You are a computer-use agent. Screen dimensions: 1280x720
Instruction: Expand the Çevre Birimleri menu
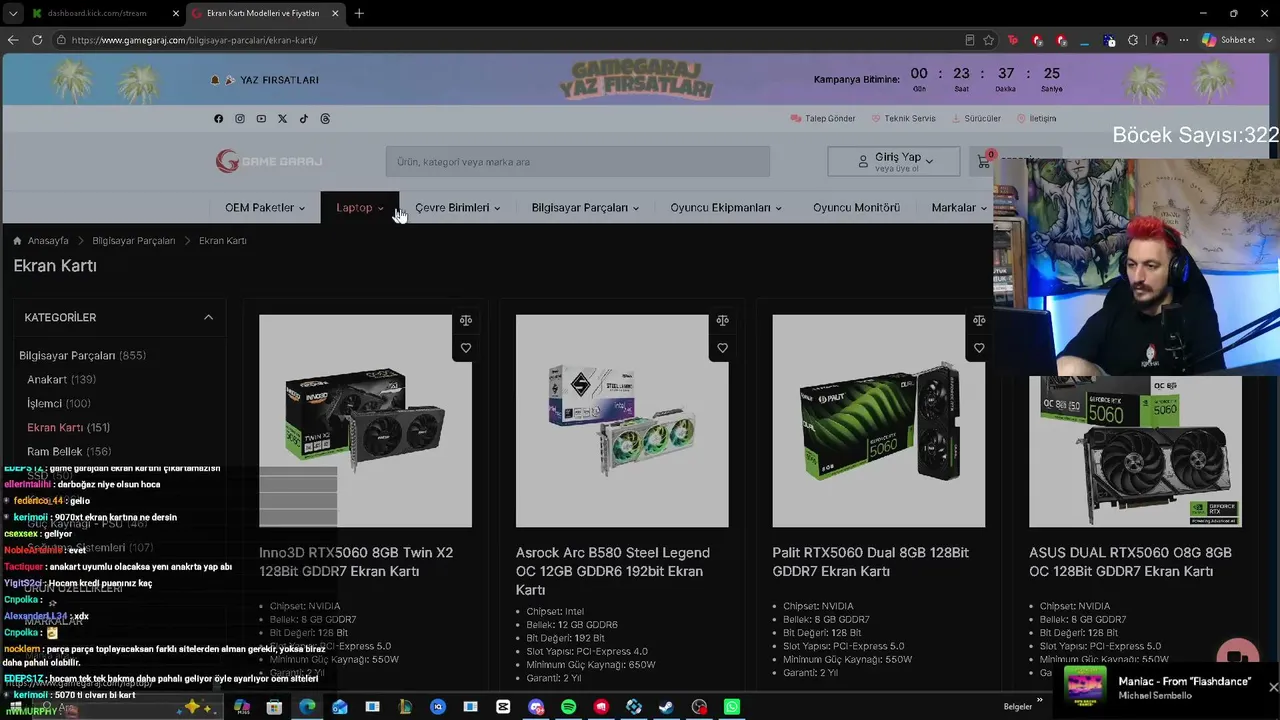[458, 208]
